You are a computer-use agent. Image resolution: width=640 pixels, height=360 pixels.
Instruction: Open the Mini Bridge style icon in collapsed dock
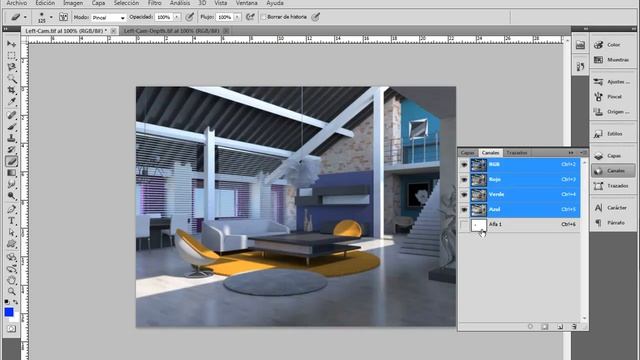580,45
